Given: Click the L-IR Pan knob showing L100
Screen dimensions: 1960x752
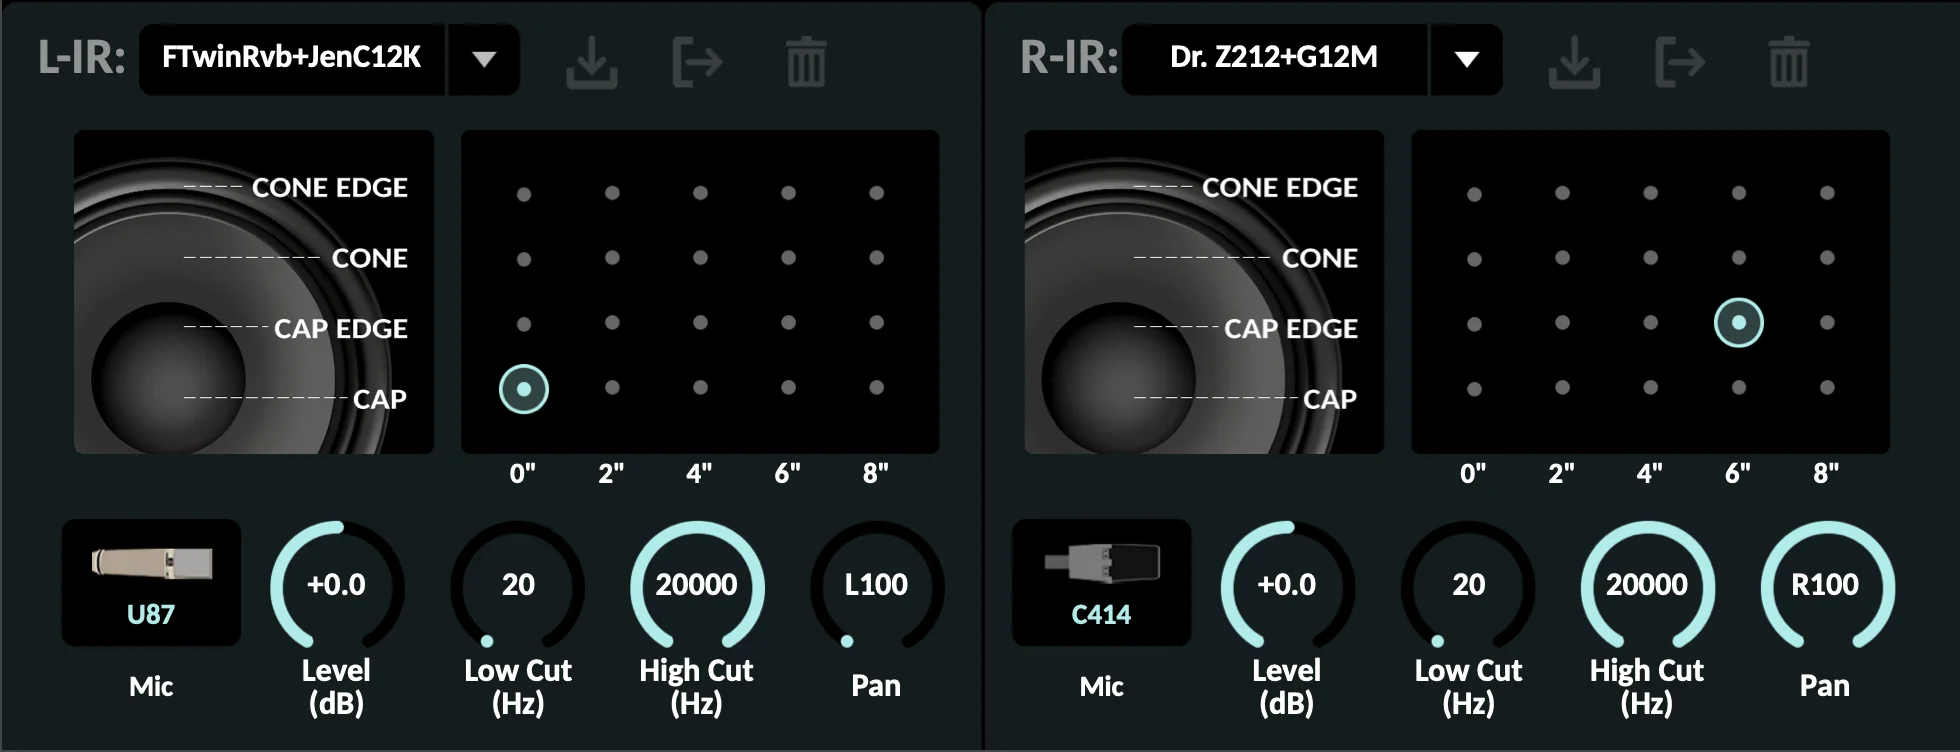Looking at the screenshot, I should pyautogui.click(x=876, y=586).
